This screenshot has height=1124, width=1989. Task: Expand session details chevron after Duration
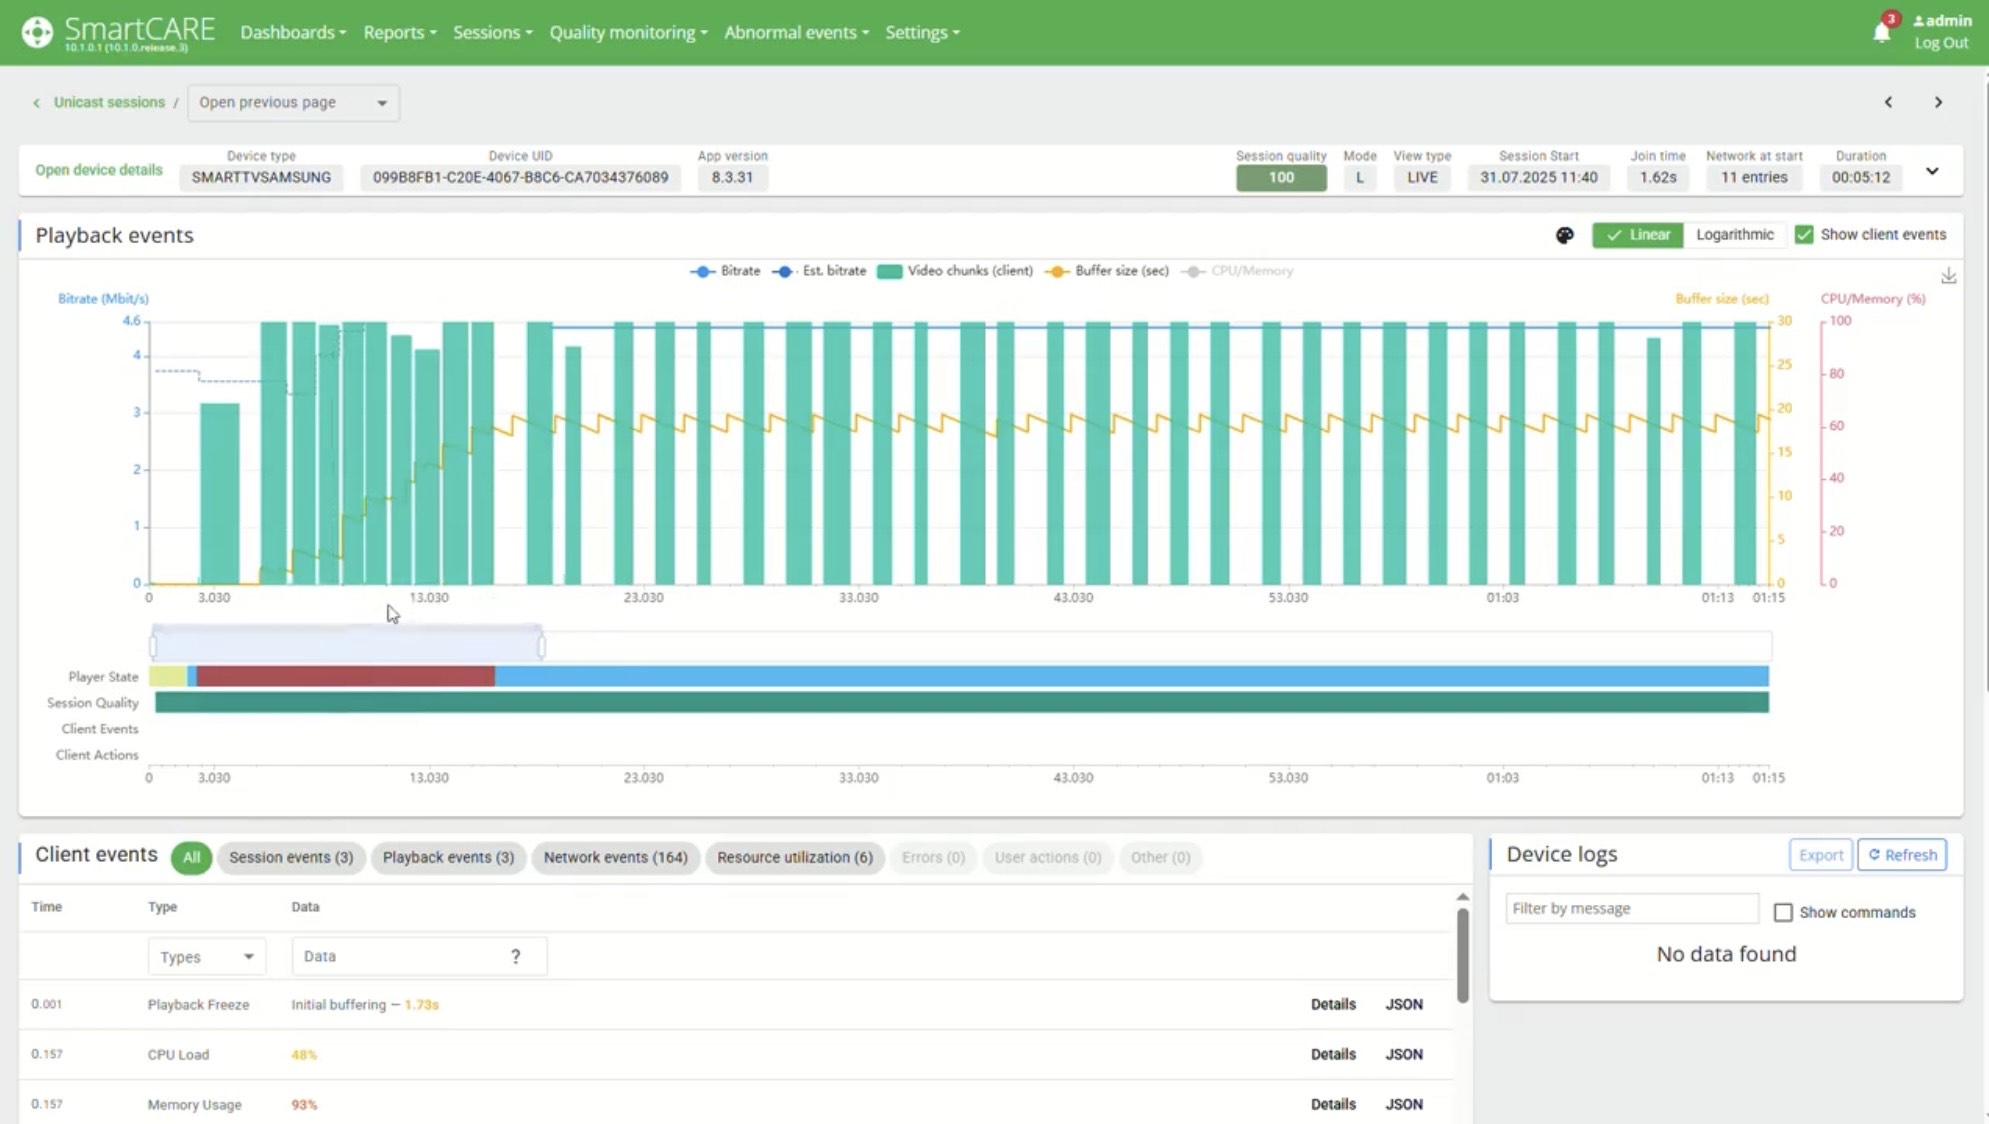(1932, 171)
